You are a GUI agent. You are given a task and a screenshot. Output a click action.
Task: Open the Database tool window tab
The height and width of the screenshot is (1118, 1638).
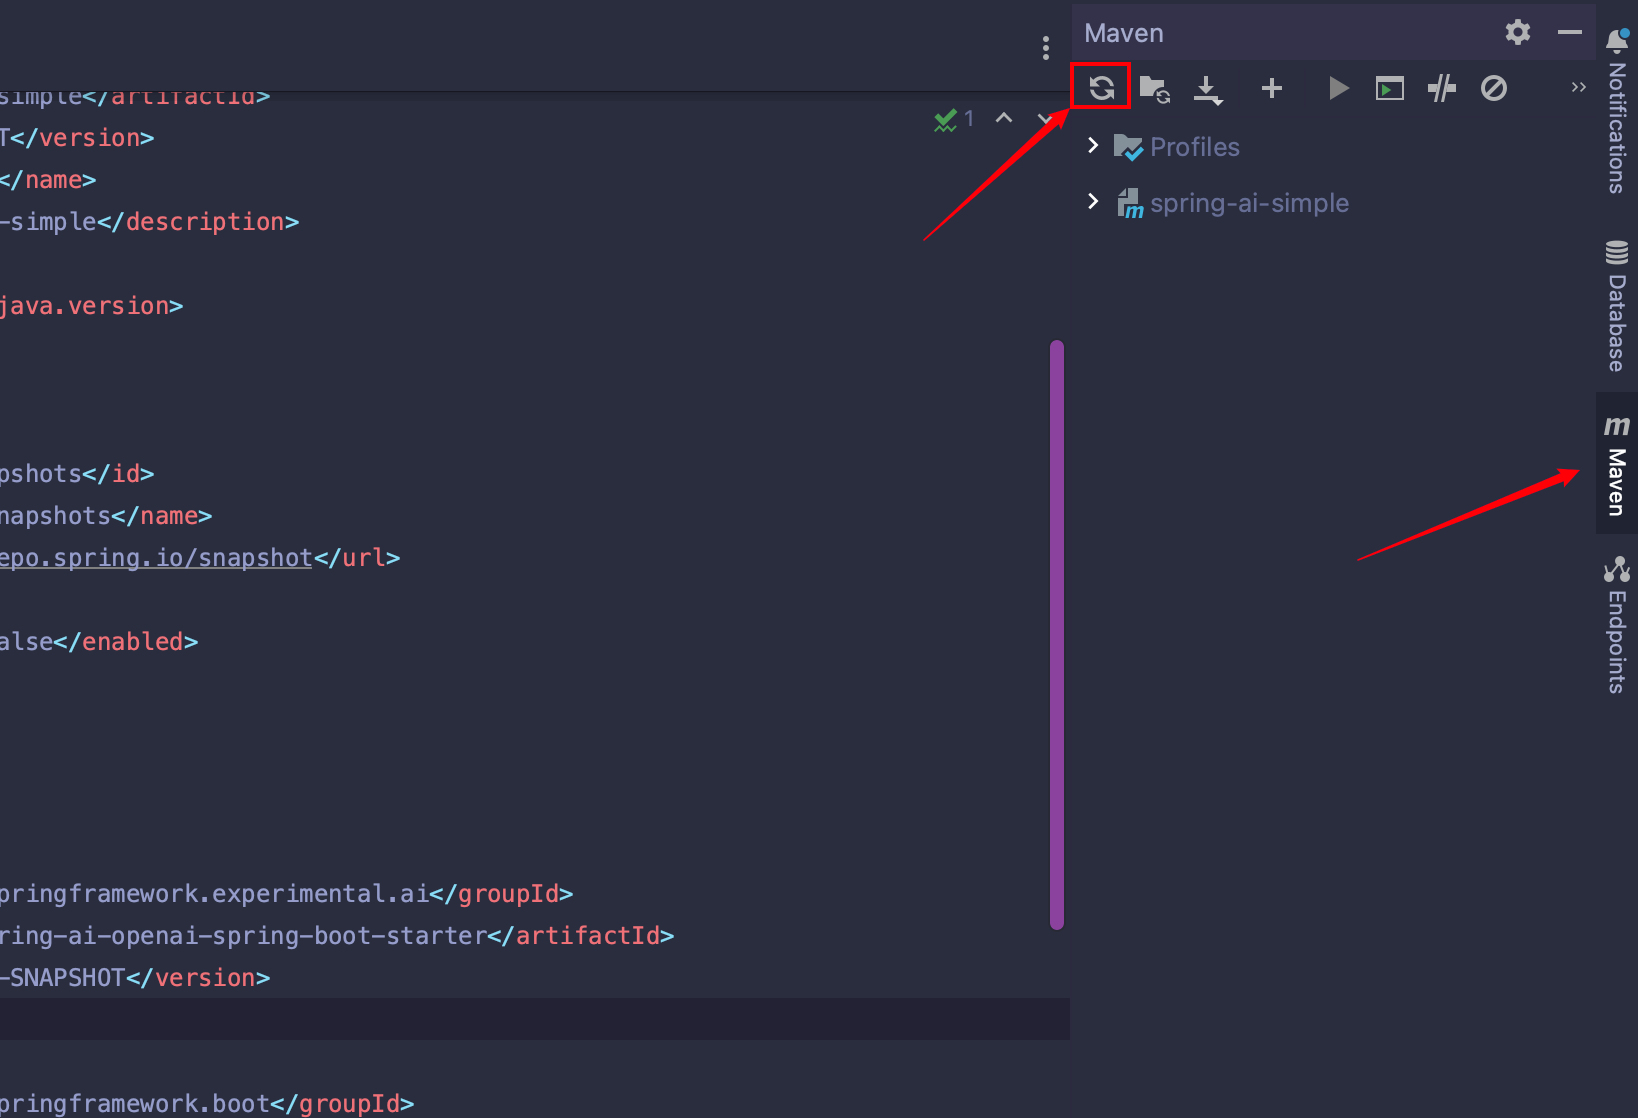1616,306
